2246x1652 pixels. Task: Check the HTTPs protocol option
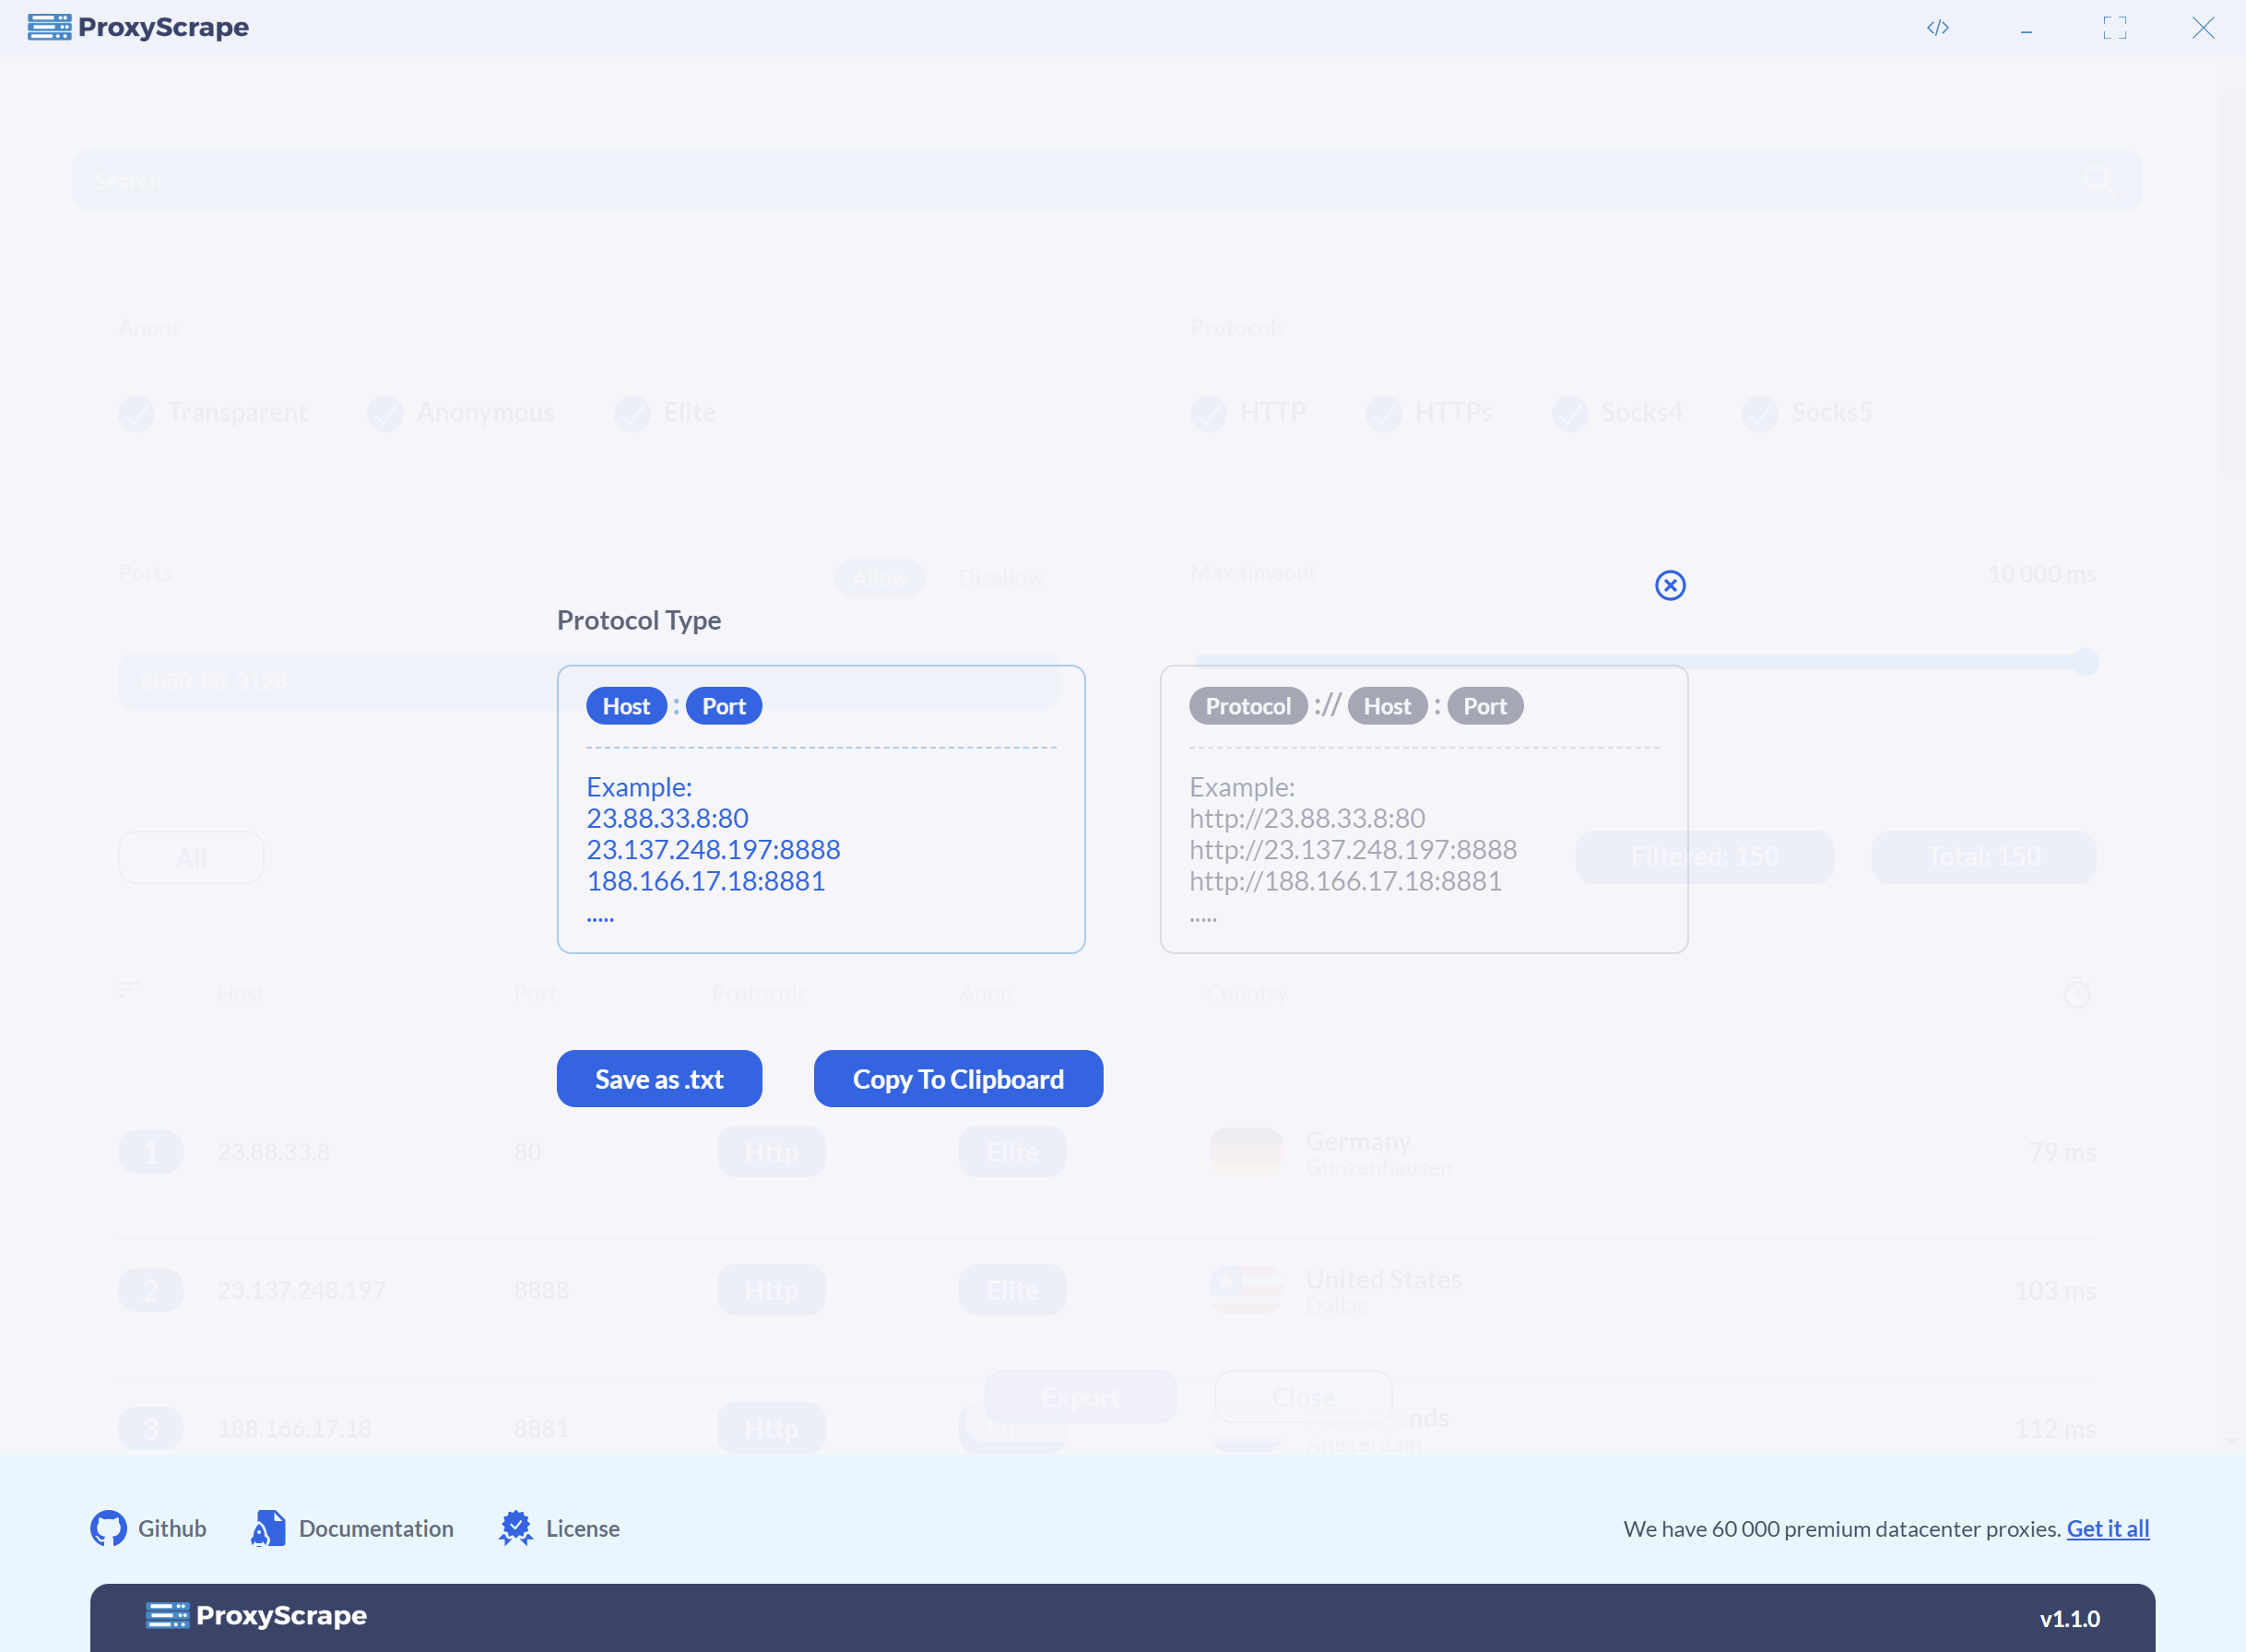1385,413
